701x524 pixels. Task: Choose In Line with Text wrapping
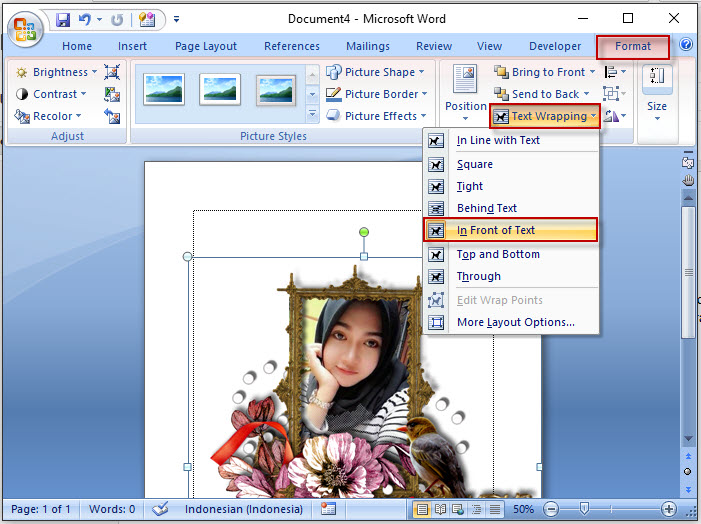511,140
